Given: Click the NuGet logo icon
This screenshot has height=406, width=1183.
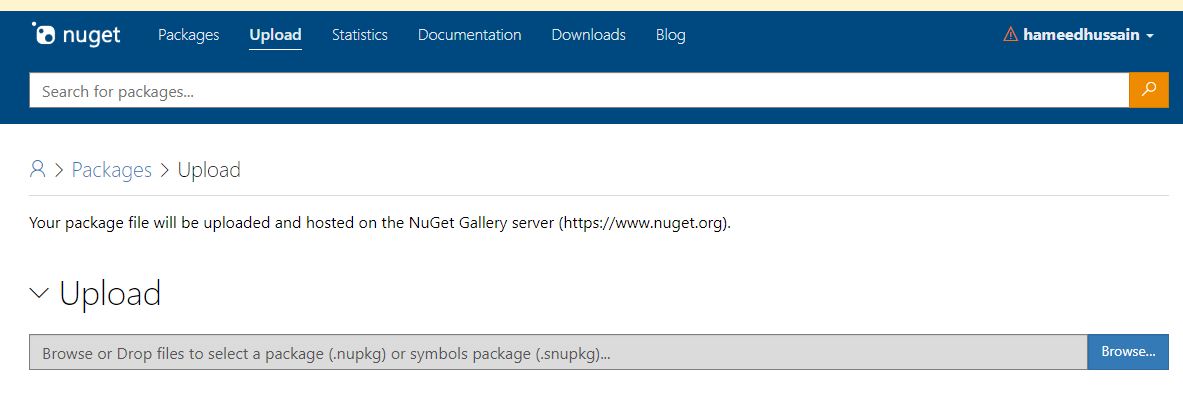Looking at the screenshot, I should (44, 34).
